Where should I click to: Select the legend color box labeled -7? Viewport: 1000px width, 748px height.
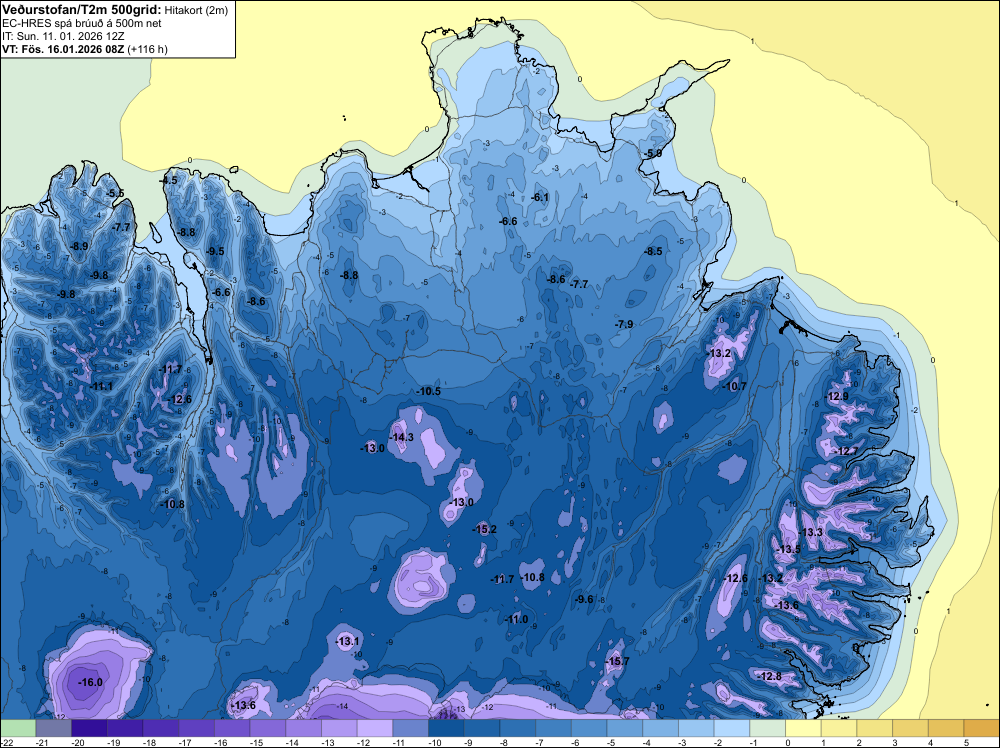[554, 728]
